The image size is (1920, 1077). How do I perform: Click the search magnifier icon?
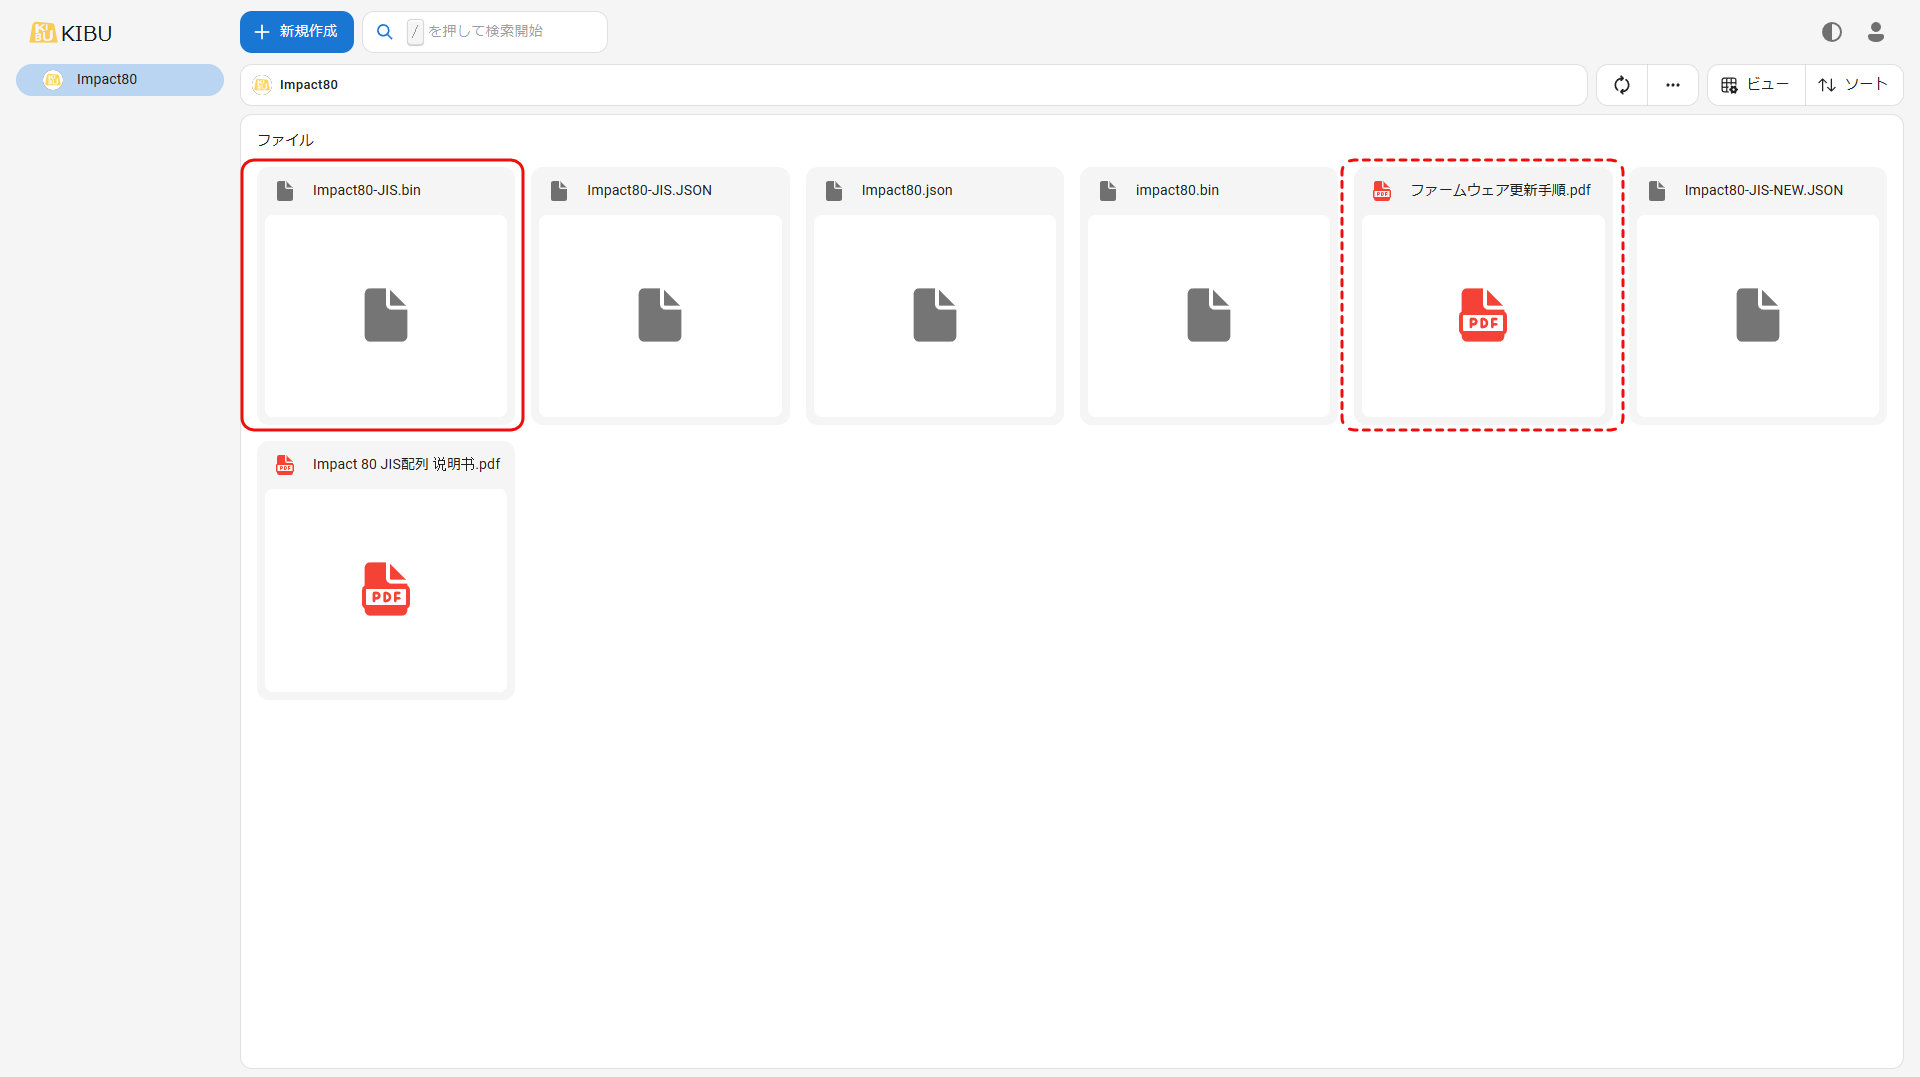385,32
